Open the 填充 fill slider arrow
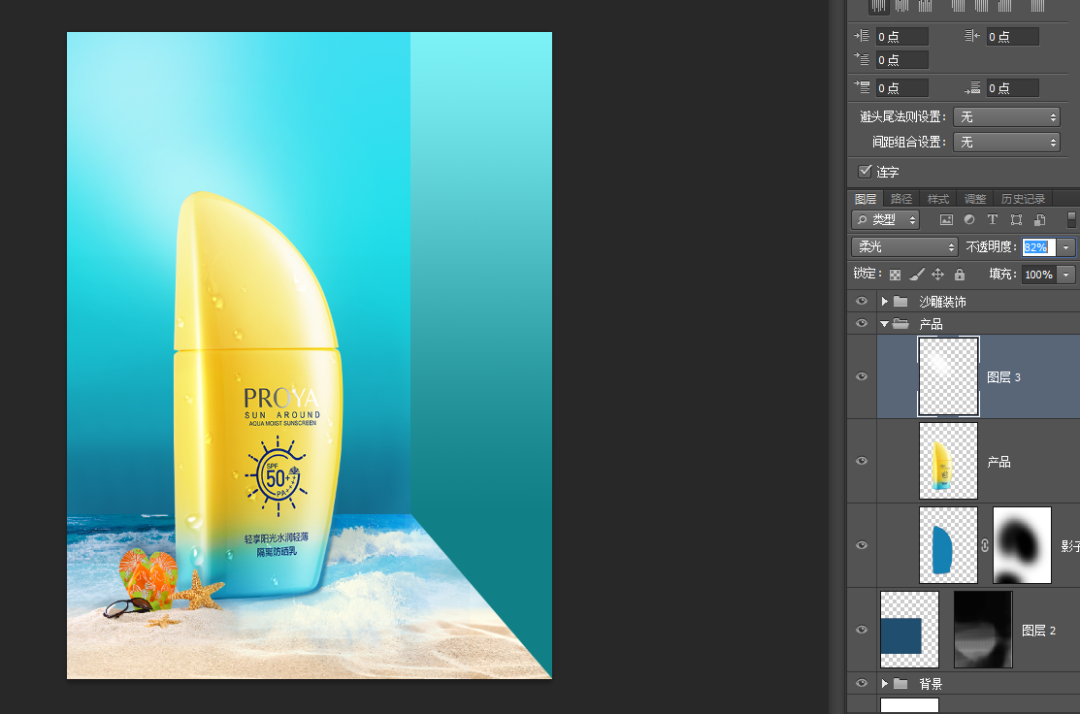The image size is (1080, 714). point(1066,275)
